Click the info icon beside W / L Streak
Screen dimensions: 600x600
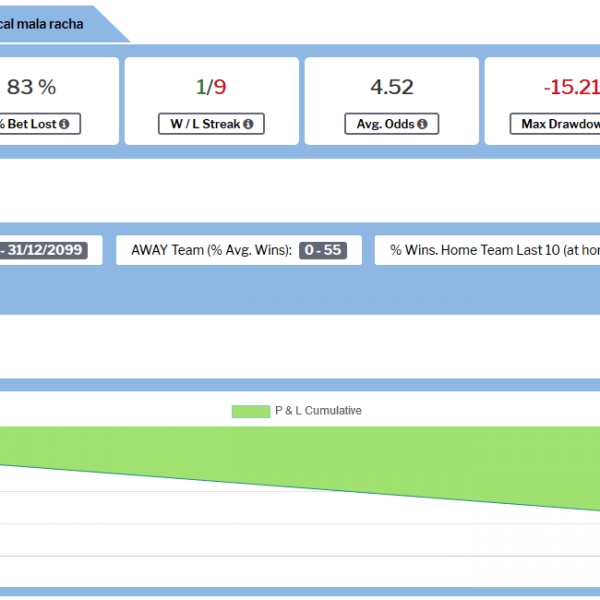coord(248,124)
